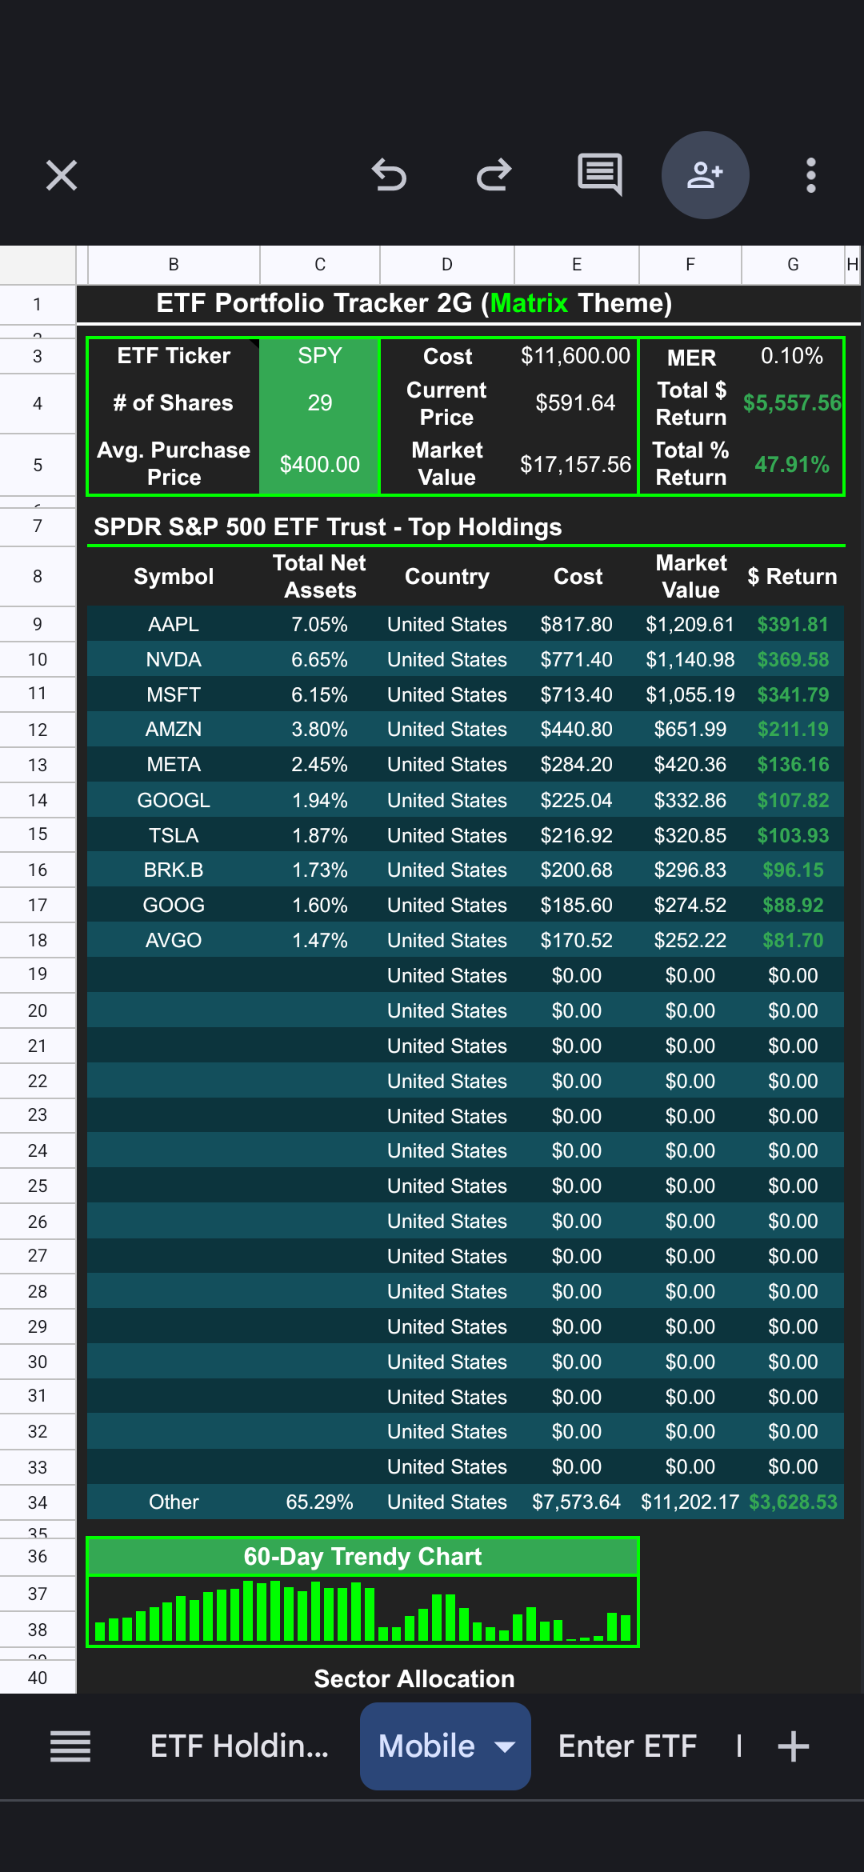Undo the last action

click(389, 175)
